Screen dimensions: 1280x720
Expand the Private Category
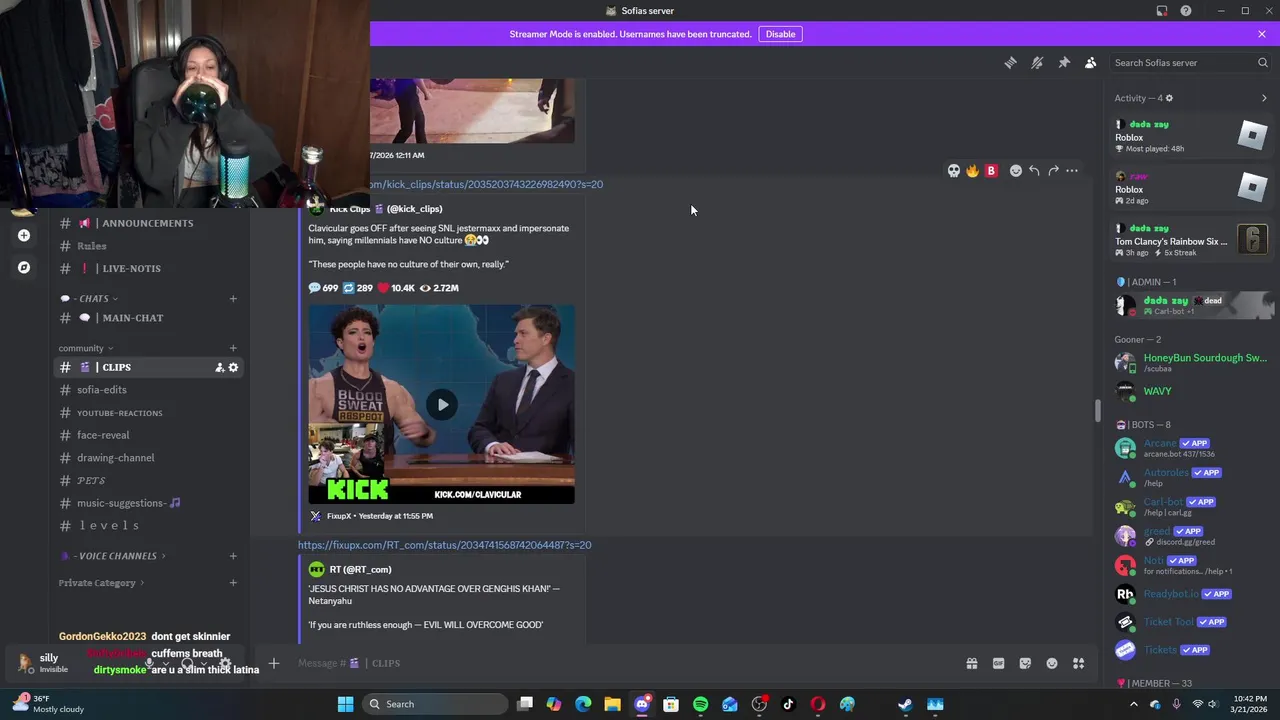click(x=101, y=583)
